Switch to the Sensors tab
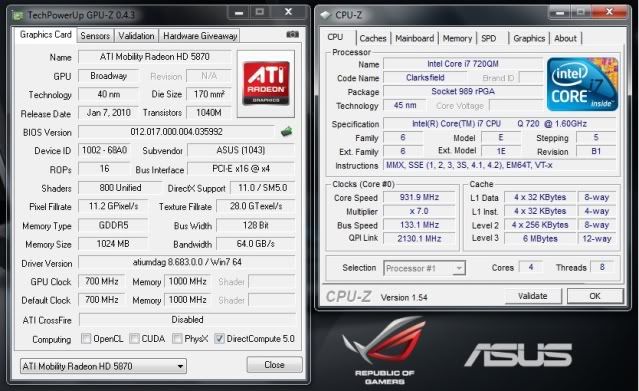This screenshot has height=391, width=639. point(95,36)
